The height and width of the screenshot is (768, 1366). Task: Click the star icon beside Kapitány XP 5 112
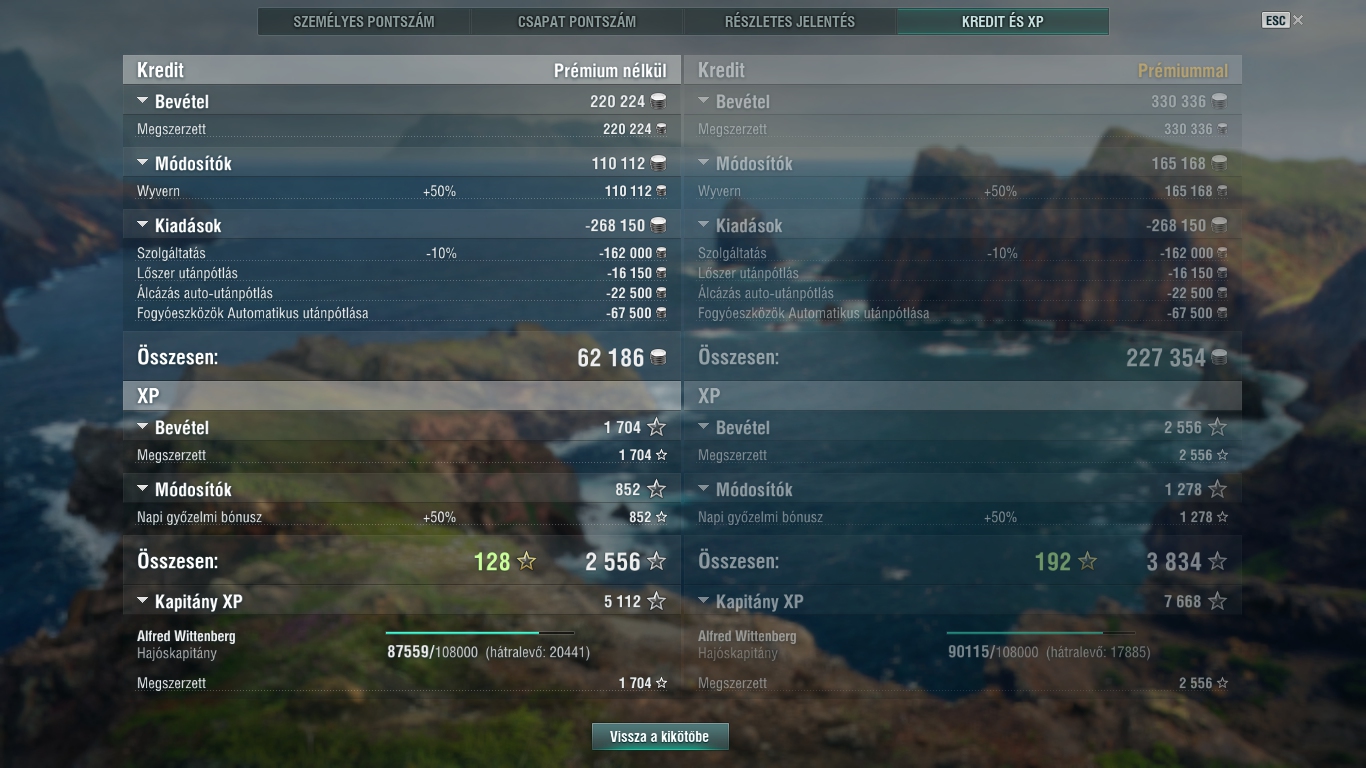click(x=656, y=601)
